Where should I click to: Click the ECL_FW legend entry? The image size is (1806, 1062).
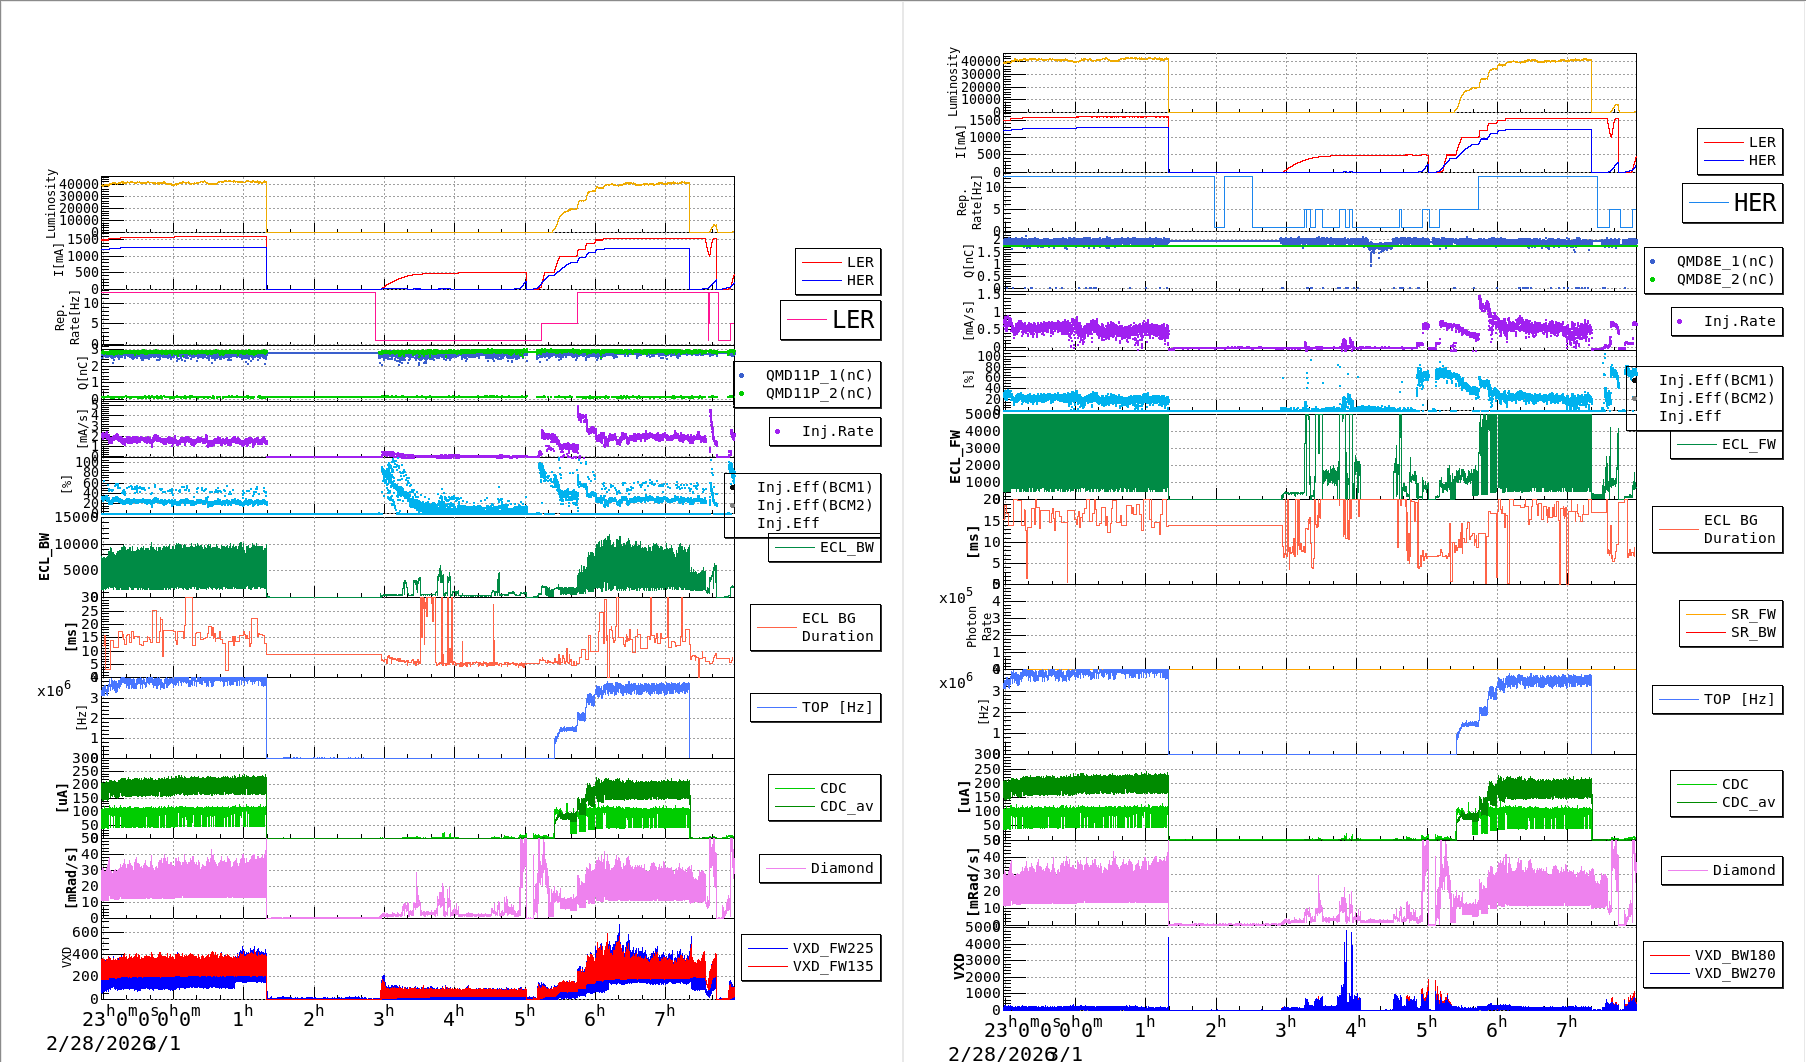coord(1726,445)
